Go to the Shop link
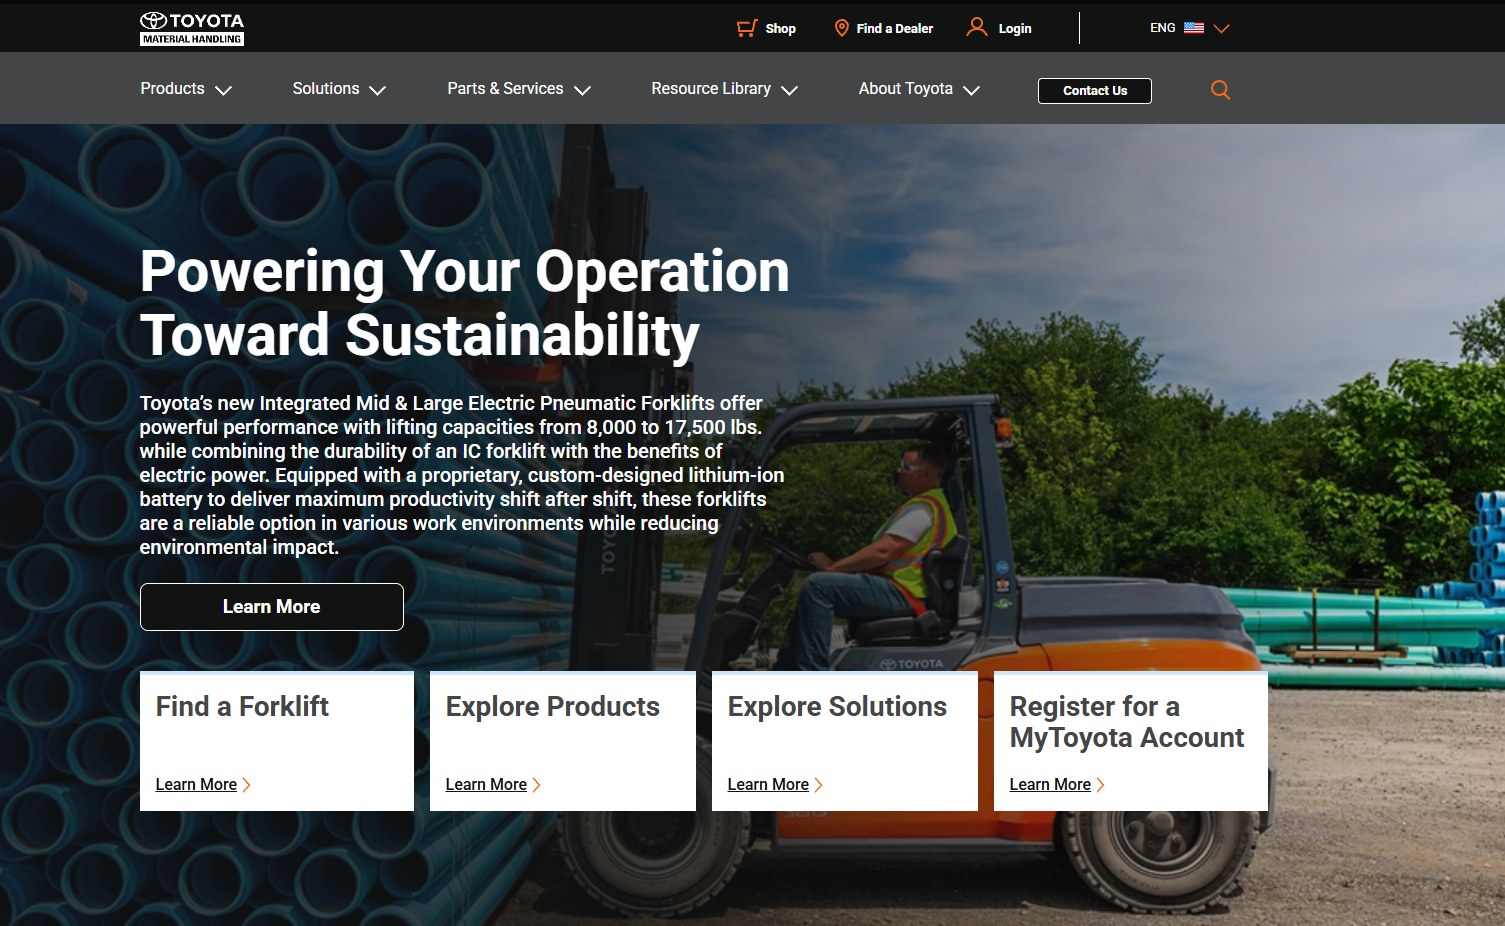The image size is (1505, 926). (x=781, y=29)
